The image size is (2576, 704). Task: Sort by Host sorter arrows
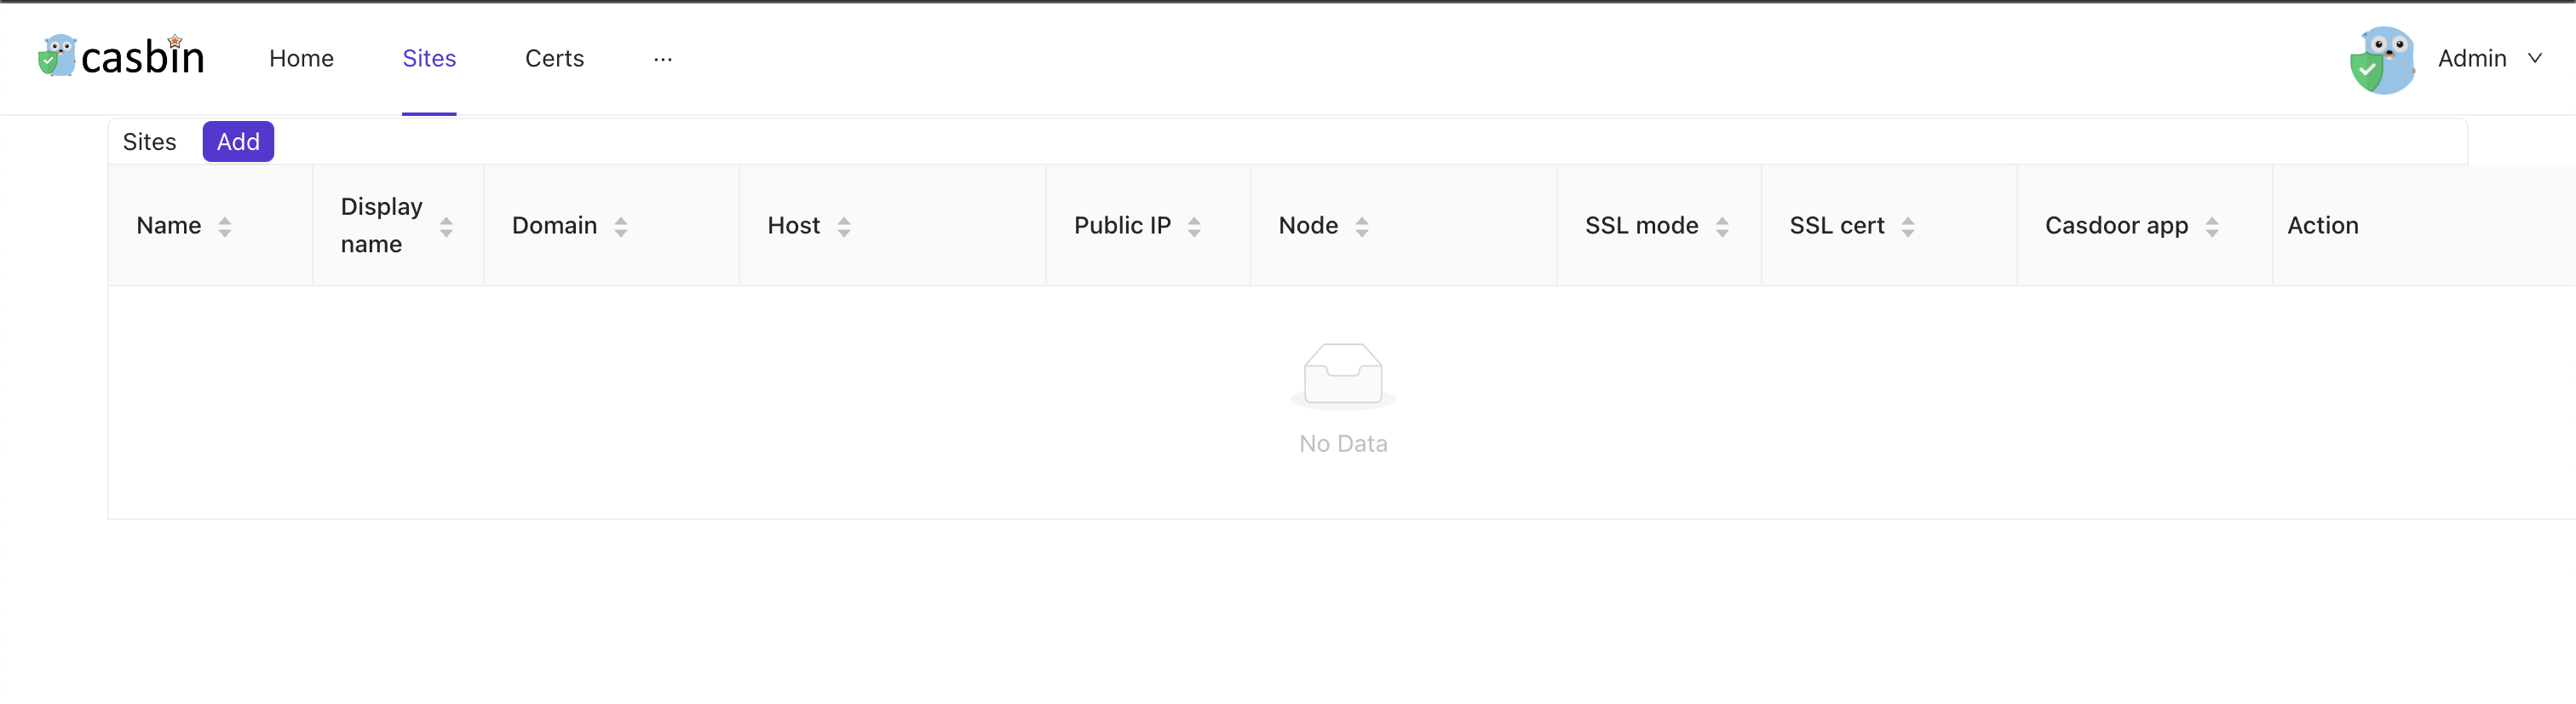pos(844,227)
